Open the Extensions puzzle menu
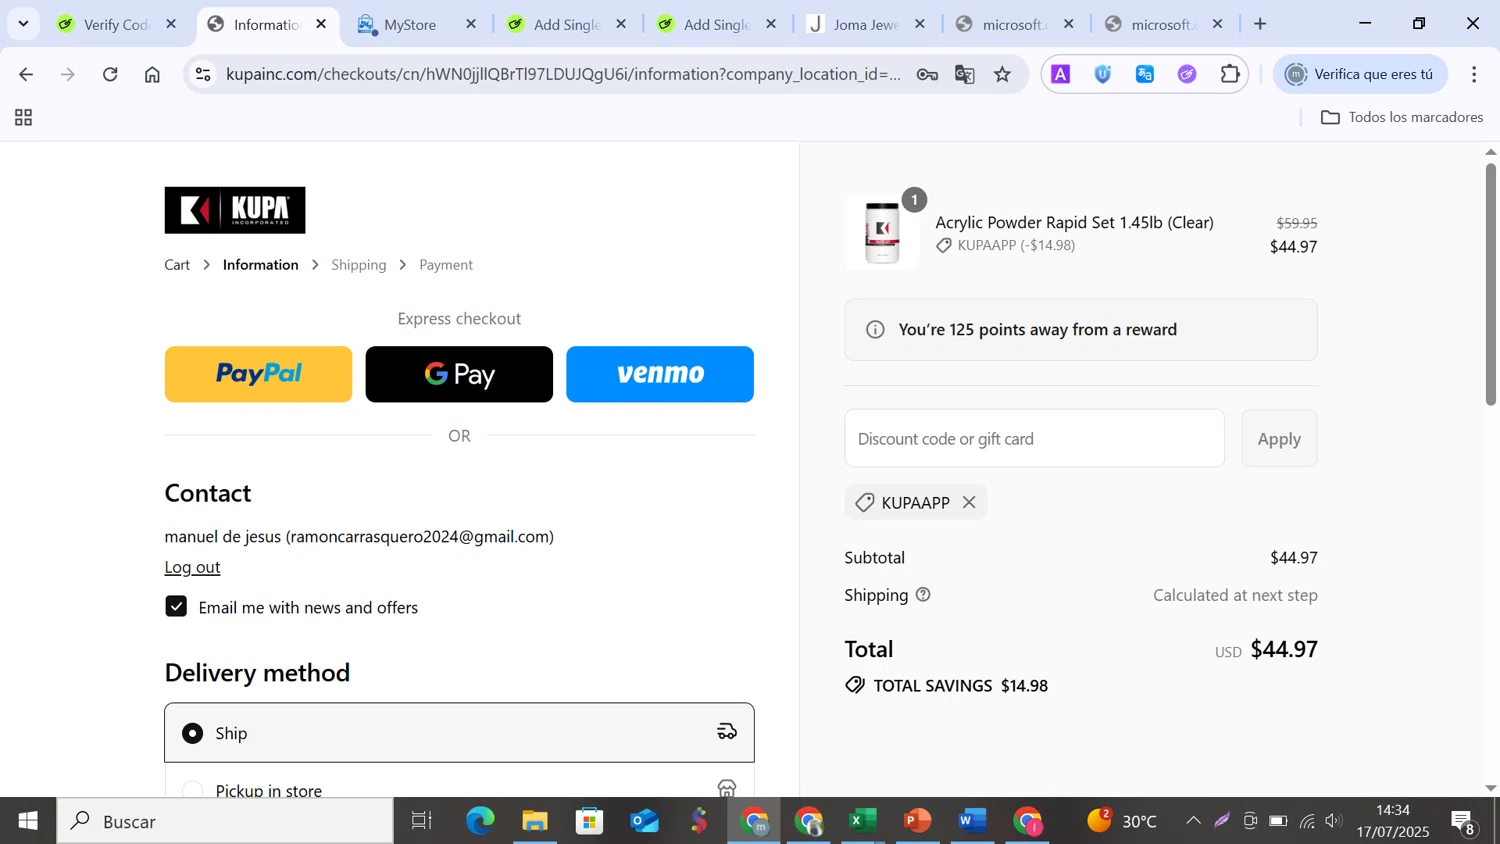 [1230, 74]
